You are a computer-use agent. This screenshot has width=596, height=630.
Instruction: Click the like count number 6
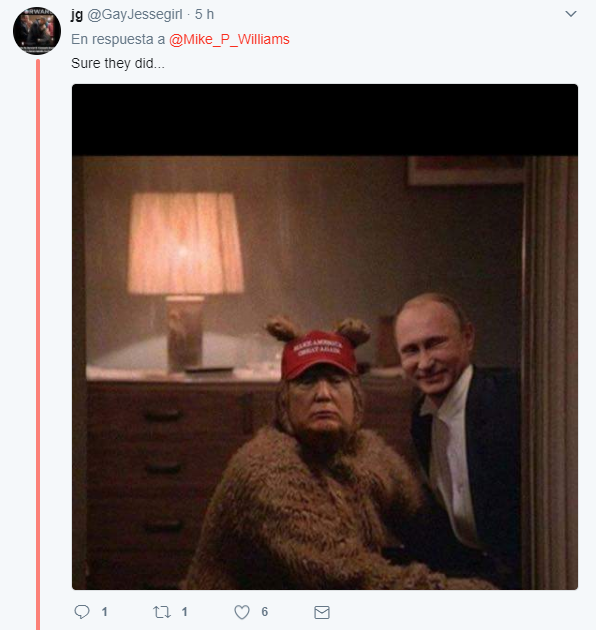[264, 612]
